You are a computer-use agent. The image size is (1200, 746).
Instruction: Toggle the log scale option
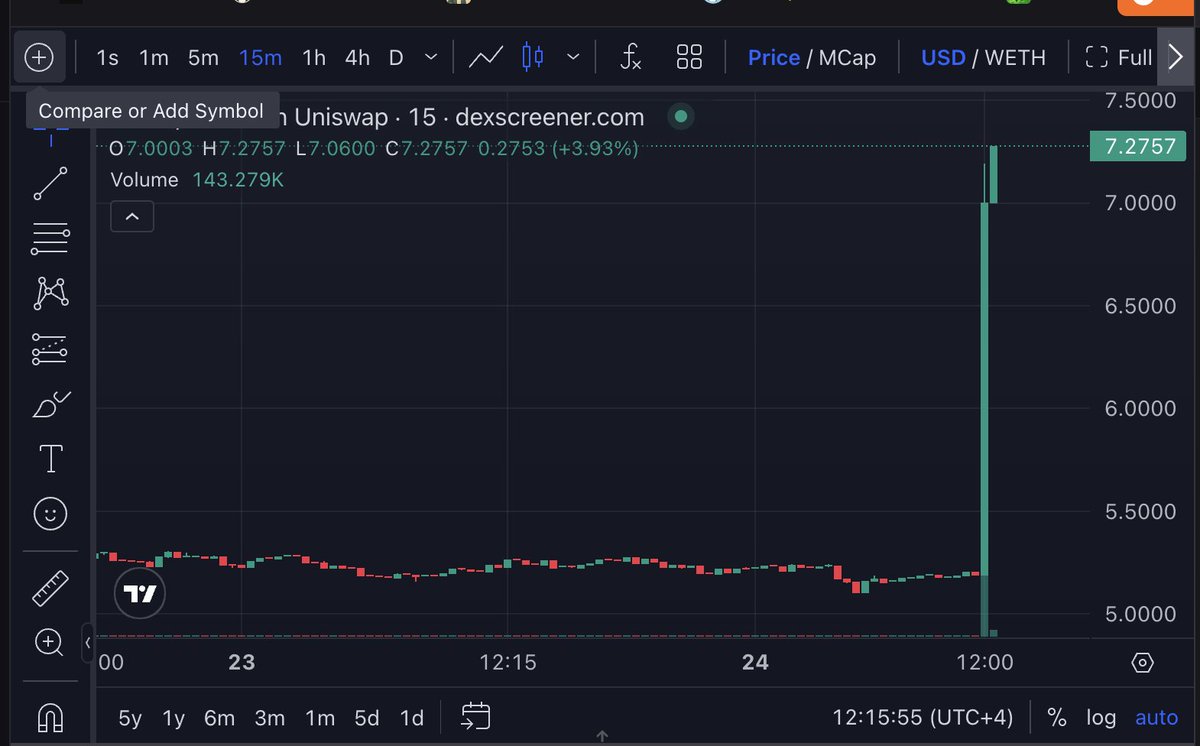pos(1101,718)
